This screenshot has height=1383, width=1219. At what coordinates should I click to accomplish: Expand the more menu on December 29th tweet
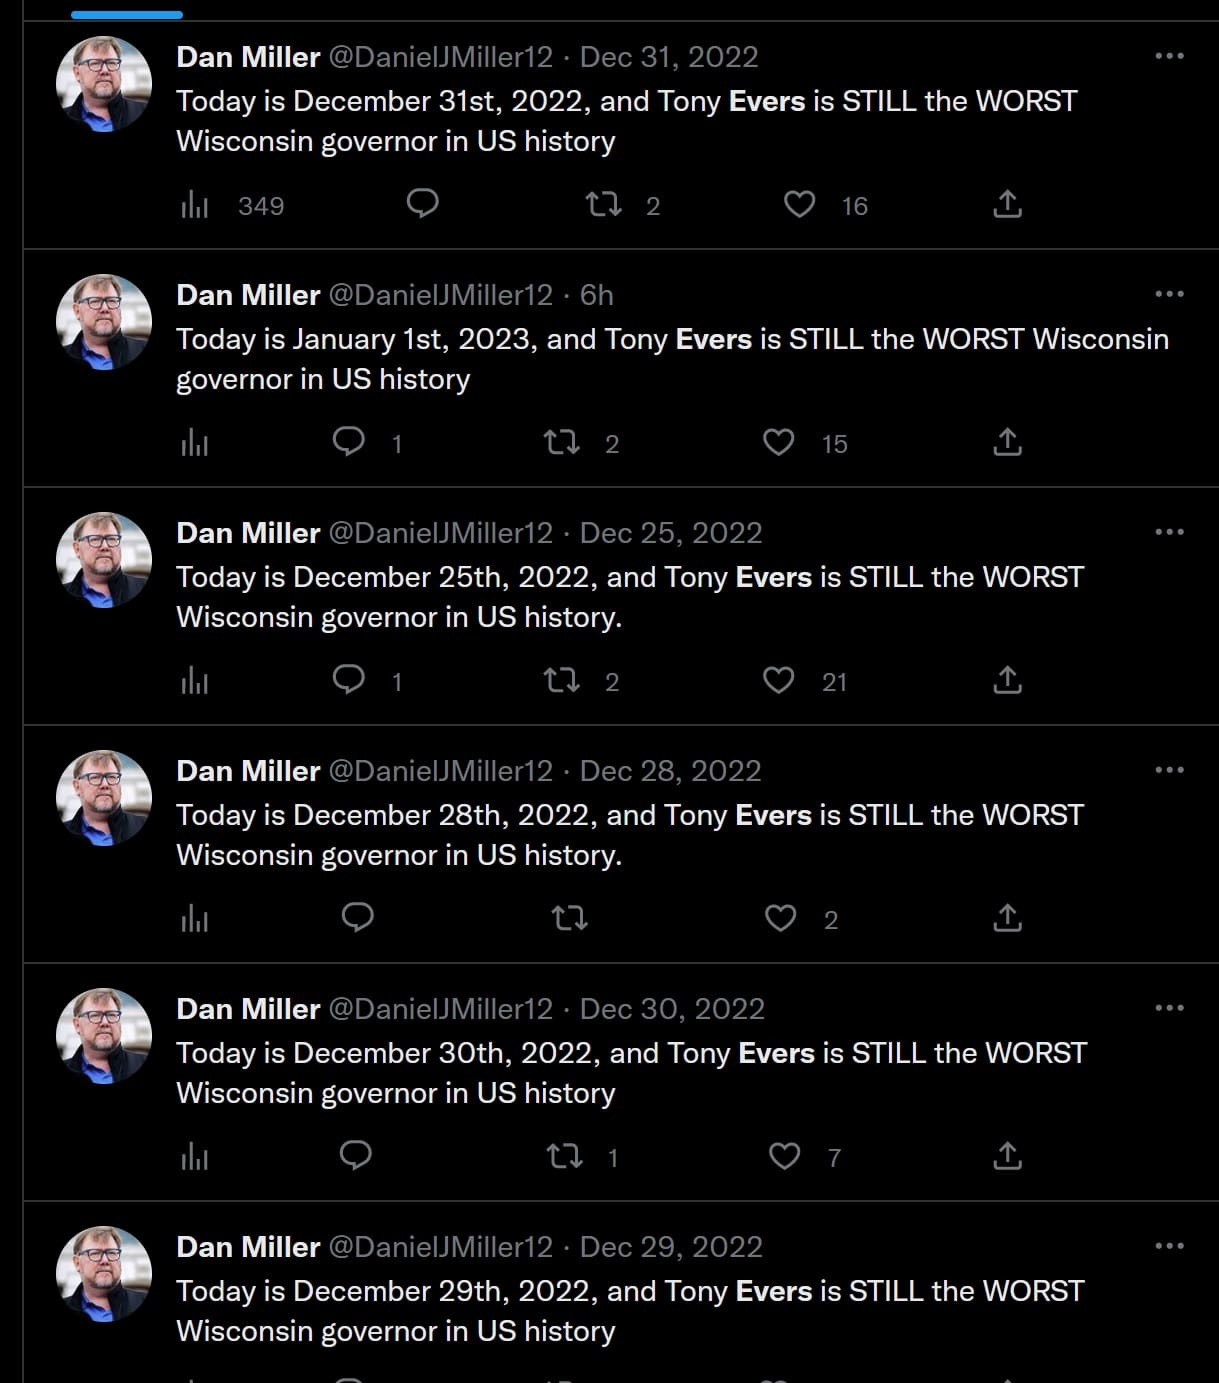point(1169,1246)
